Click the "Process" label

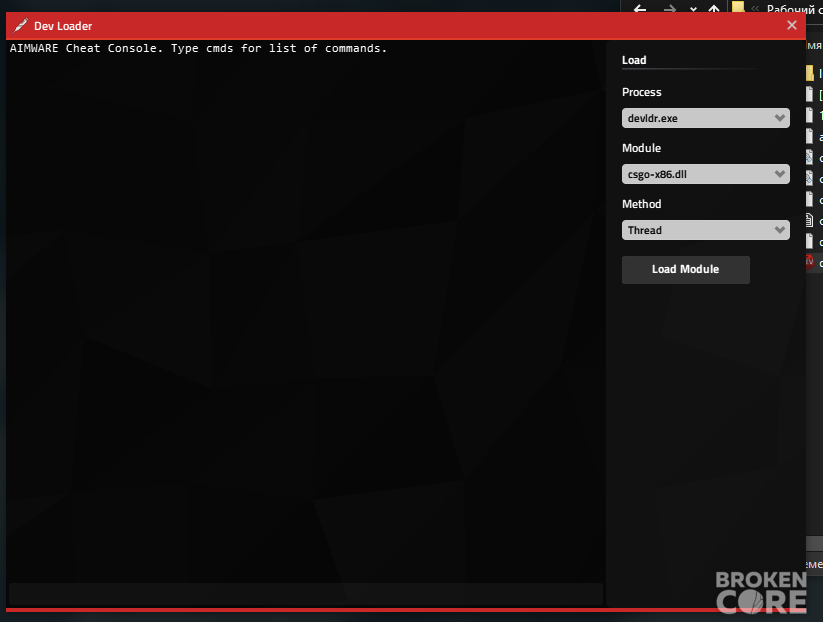641,92
